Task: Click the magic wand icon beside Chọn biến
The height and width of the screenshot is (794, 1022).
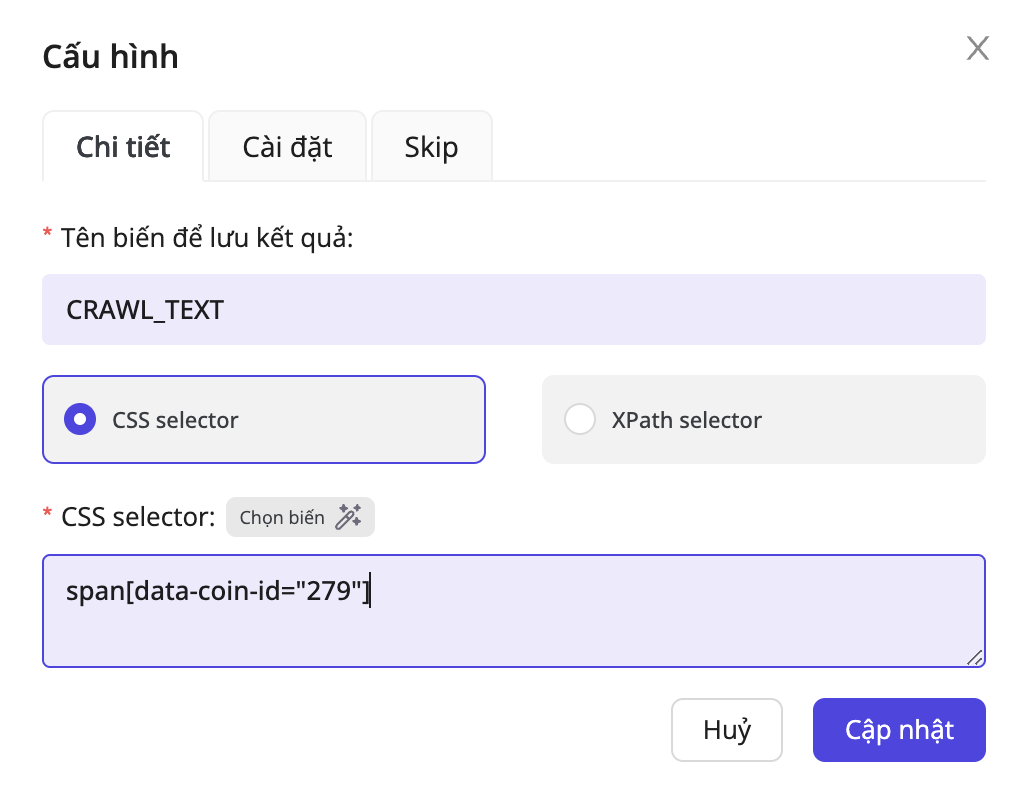Action: (348, 517)
